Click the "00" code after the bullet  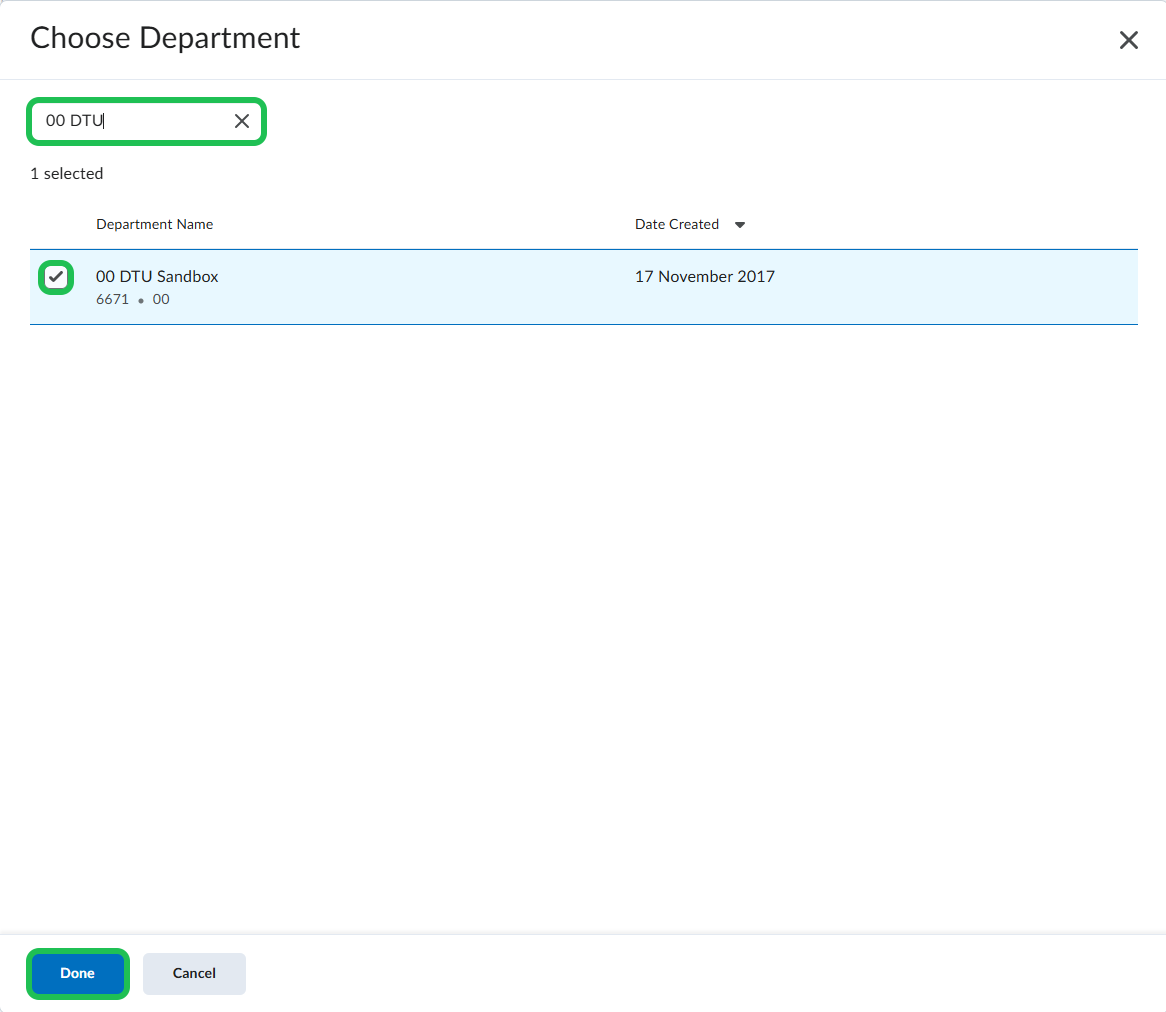pos(161,299)
